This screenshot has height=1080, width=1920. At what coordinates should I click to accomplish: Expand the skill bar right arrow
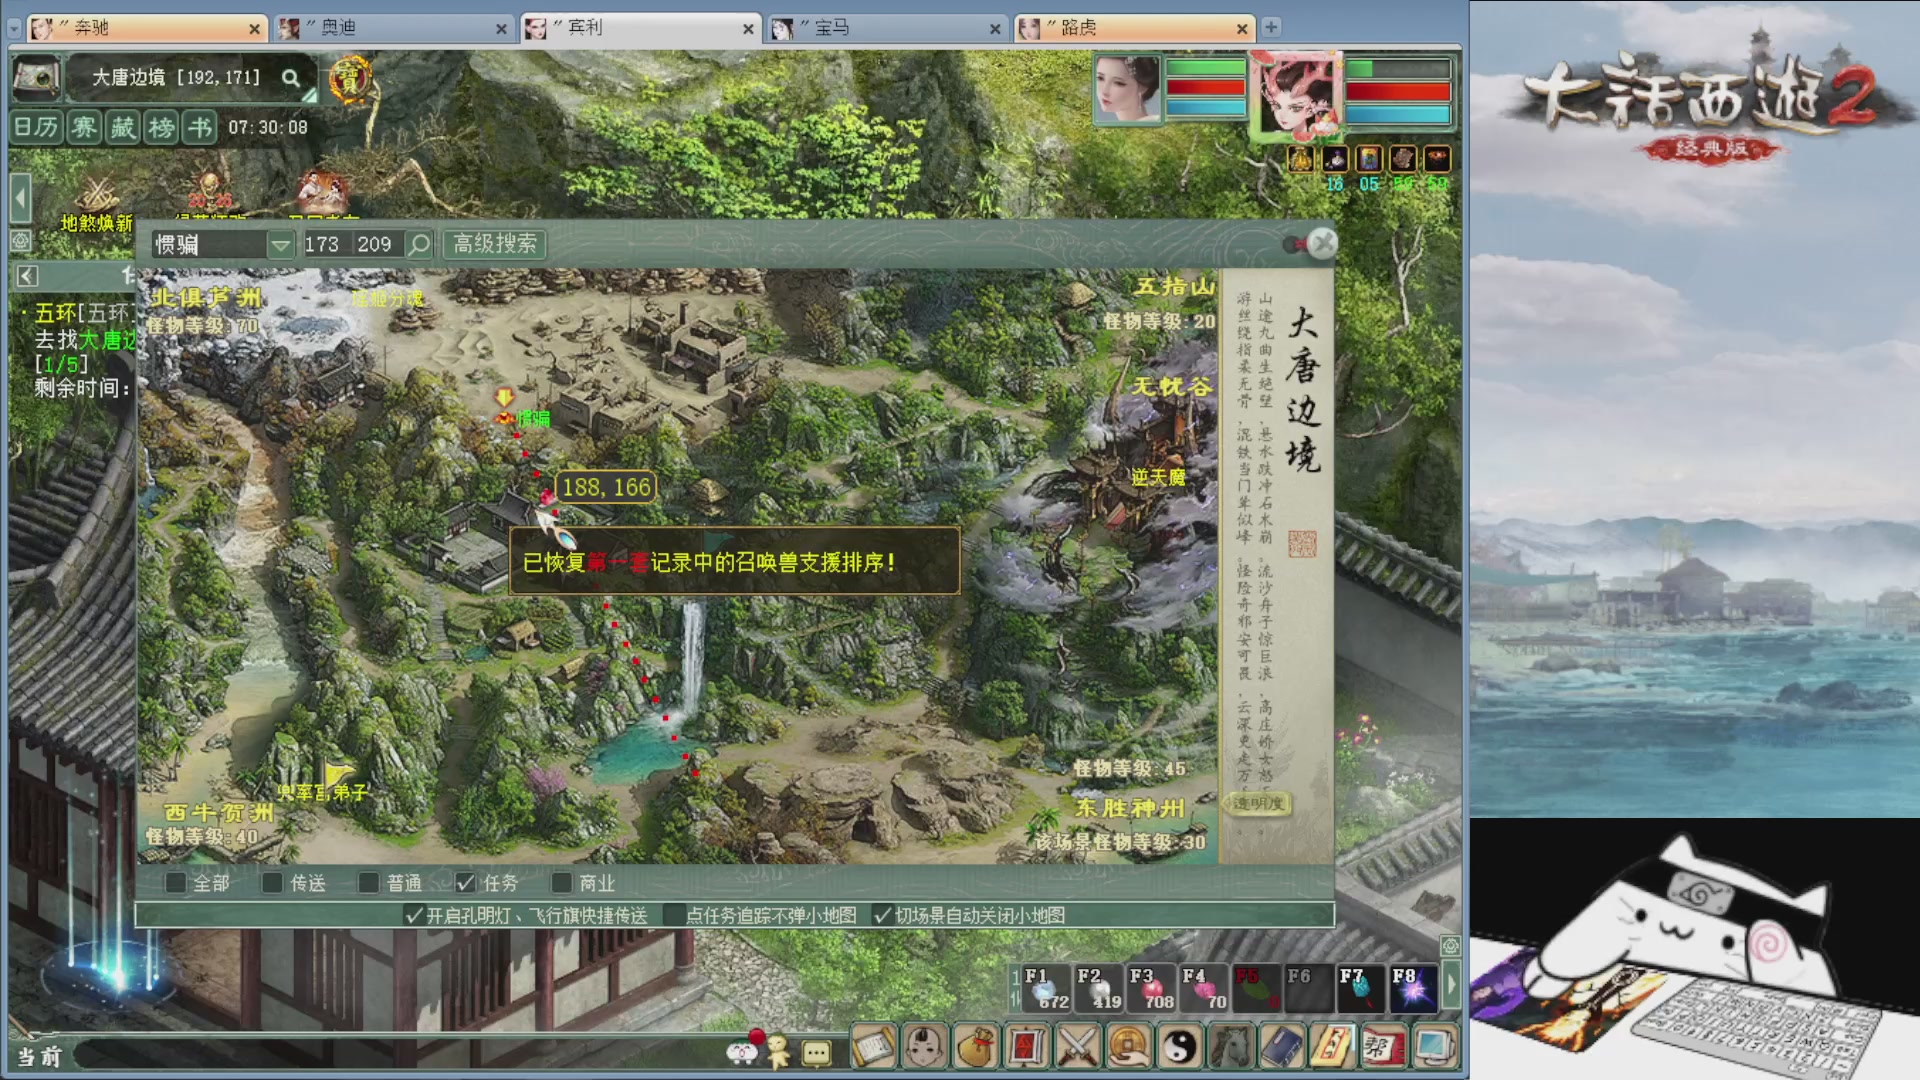pyautogui.click(x=1450, y=986)
